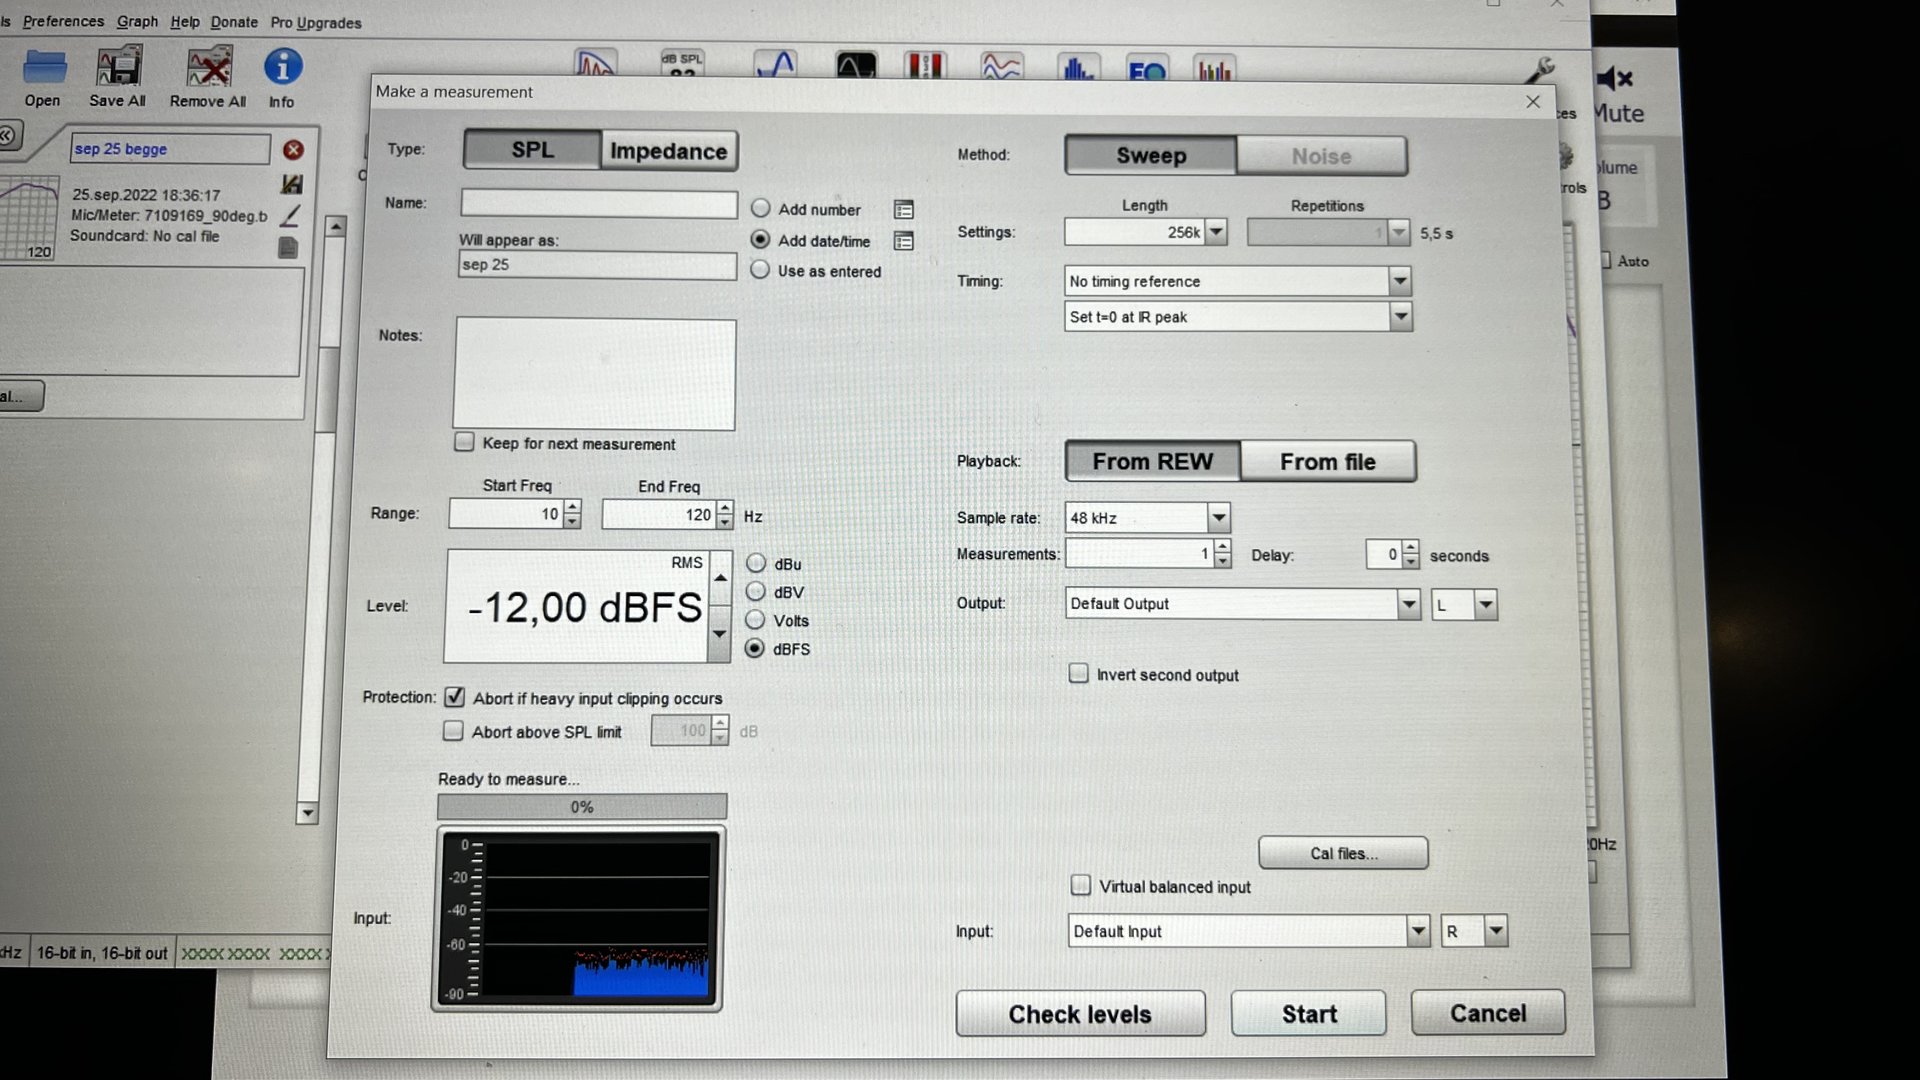Click the Cal files... button

[1343, 853]
